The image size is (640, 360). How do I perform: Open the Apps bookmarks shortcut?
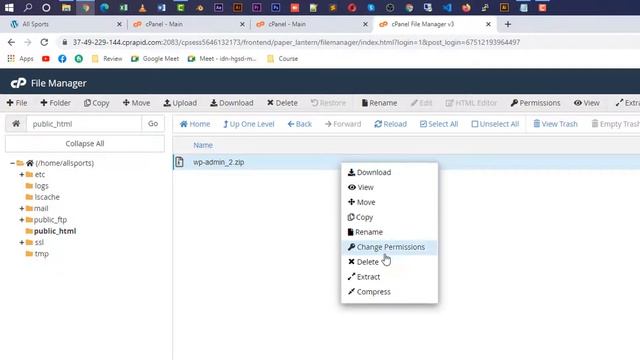pyautogui.click(x=20, y=59)
